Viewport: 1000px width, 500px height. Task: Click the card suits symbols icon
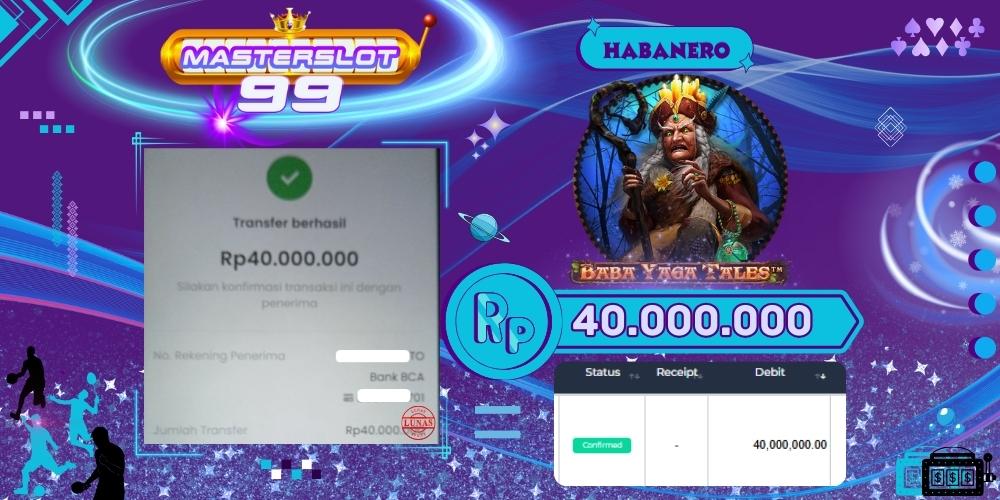click(x=938, y=36)
